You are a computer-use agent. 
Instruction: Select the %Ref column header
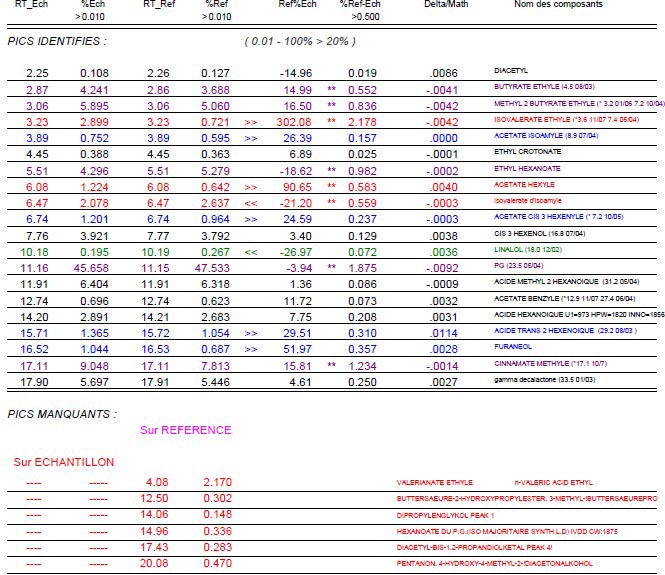(x=216, y=4)
